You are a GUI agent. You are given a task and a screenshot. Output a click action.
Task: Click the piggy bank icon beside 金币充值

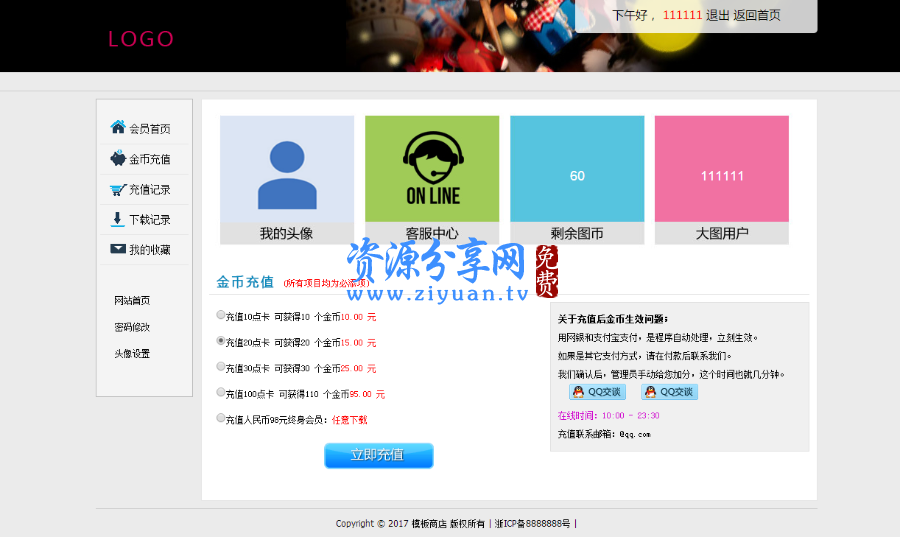coord(118,158)
